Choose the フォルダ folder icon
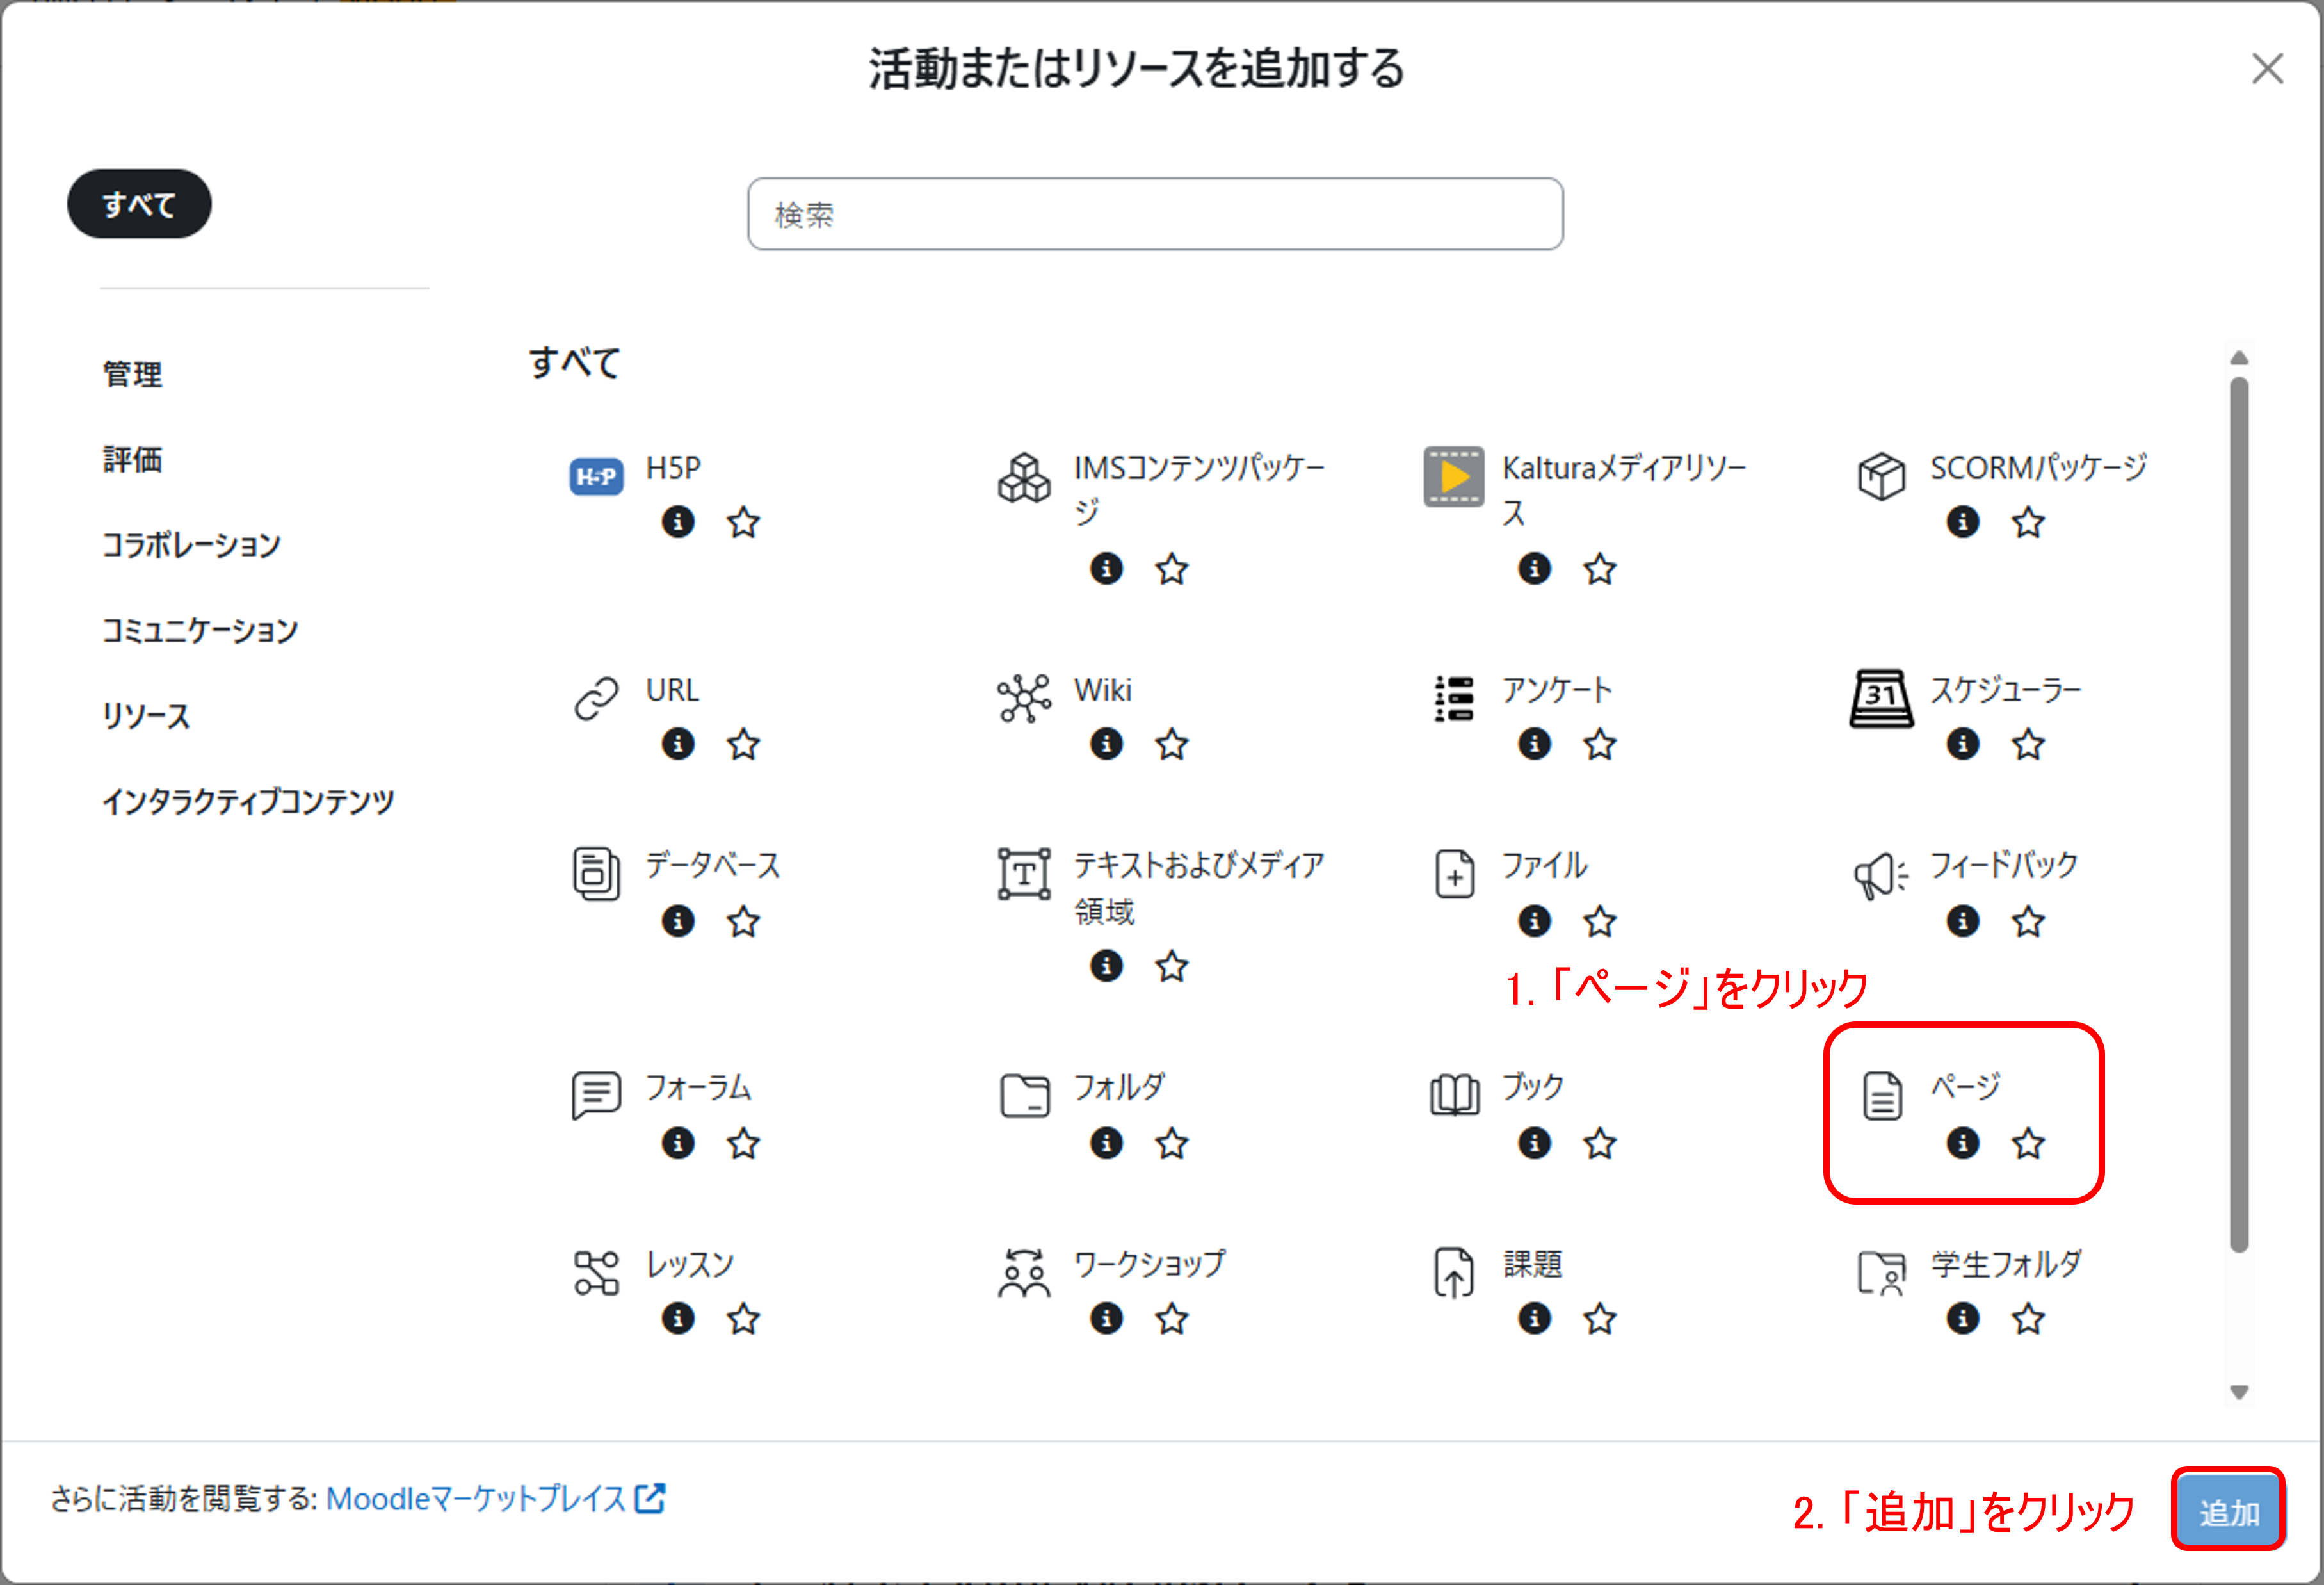The height and width of the screenshot is (1585, 2324). pyautogui.click(x=1024, y=1096)
